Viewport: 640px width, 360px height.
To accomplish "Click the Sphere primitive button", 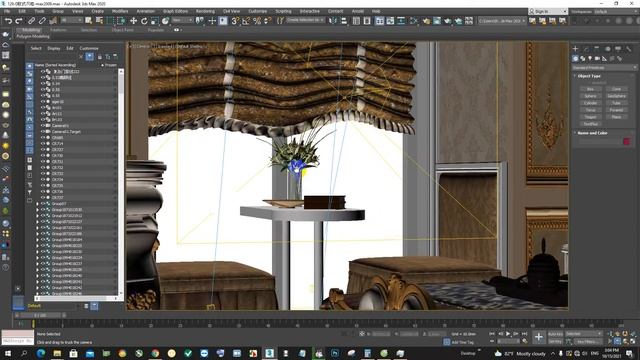I will tap(590, 96).
